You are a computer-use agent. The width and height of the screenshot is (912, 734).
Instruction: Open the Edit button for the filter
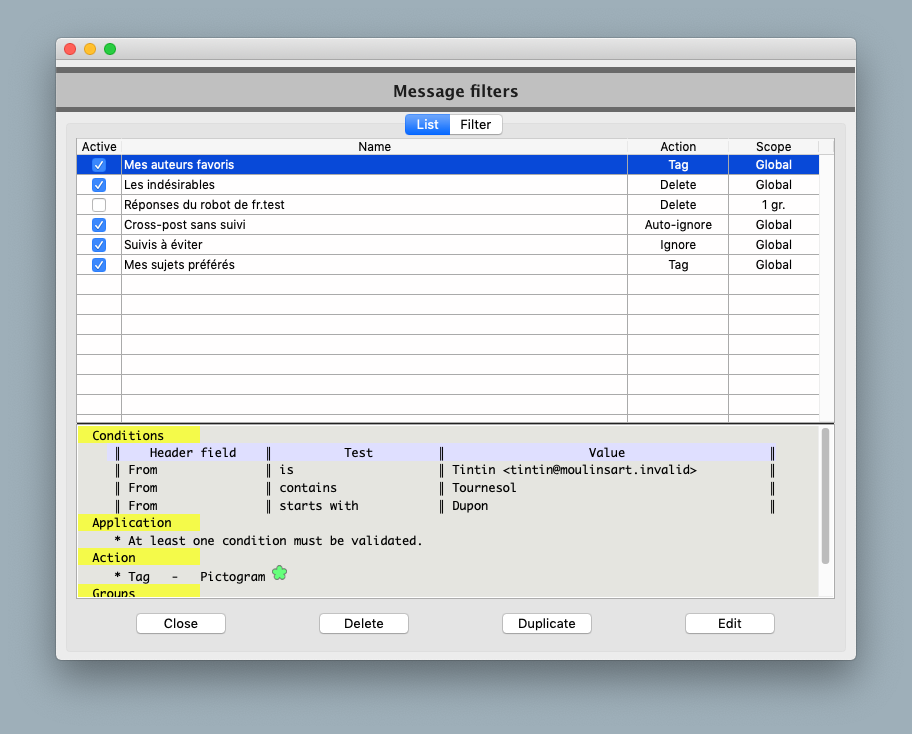[729, 623]
